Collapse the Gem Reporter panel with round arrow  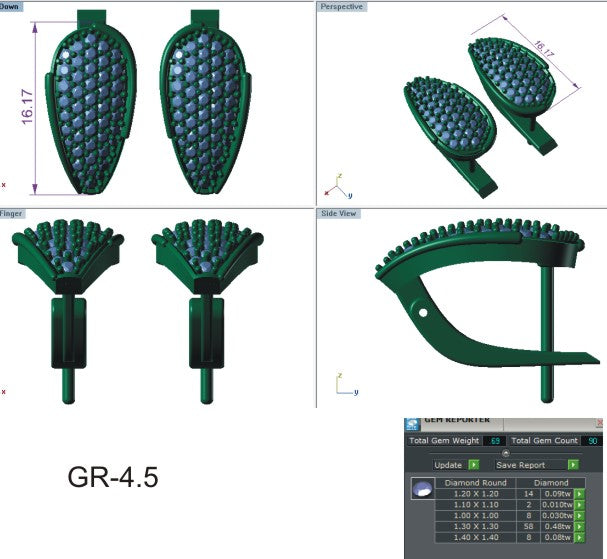505,453
